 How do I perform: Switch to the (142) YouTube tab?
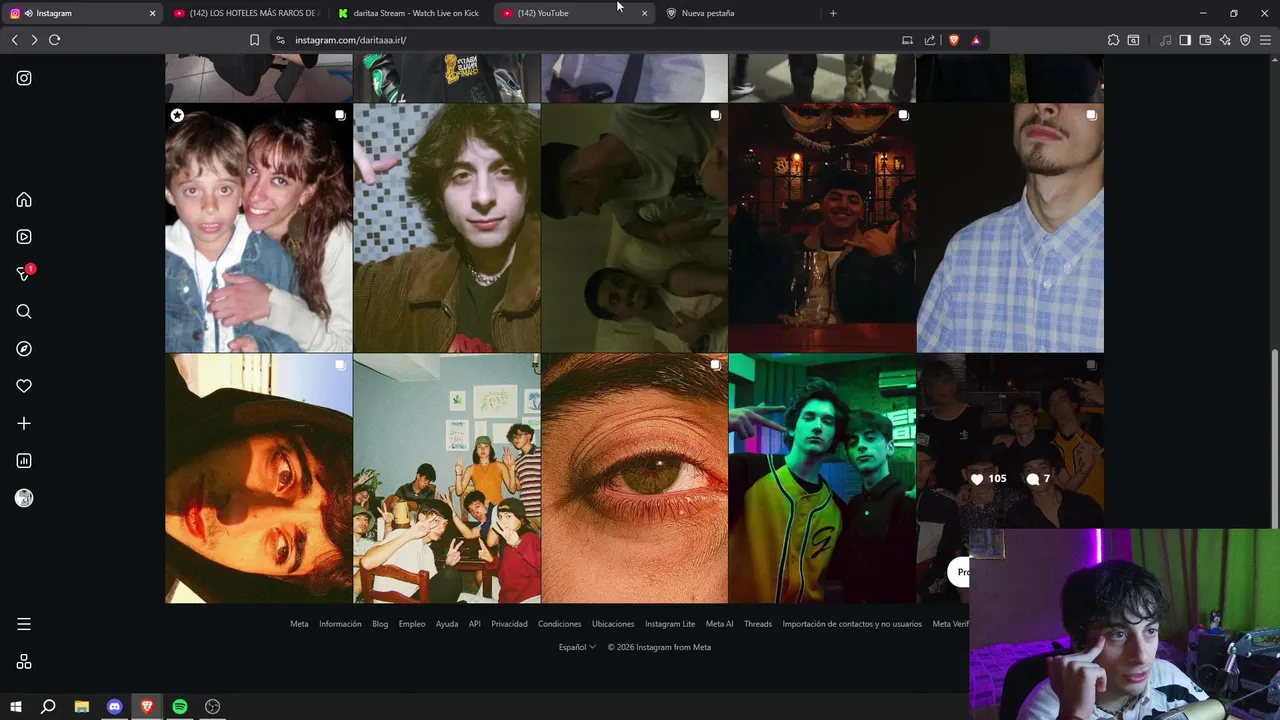tap(573, 13)
